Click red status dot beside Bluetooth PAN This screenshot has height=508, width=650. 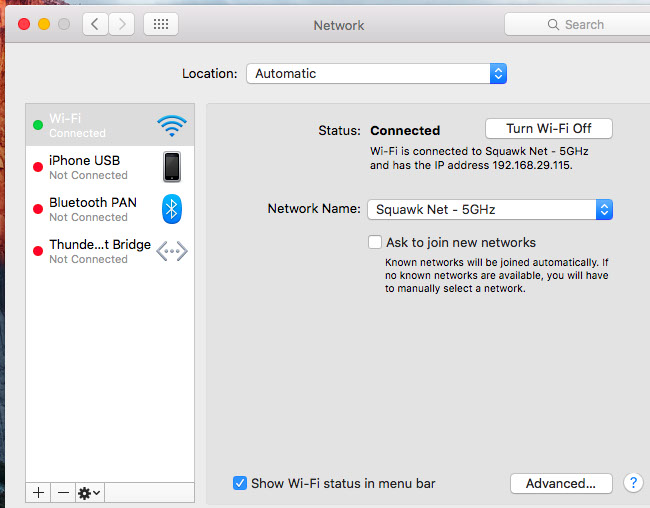coord(38,209)
